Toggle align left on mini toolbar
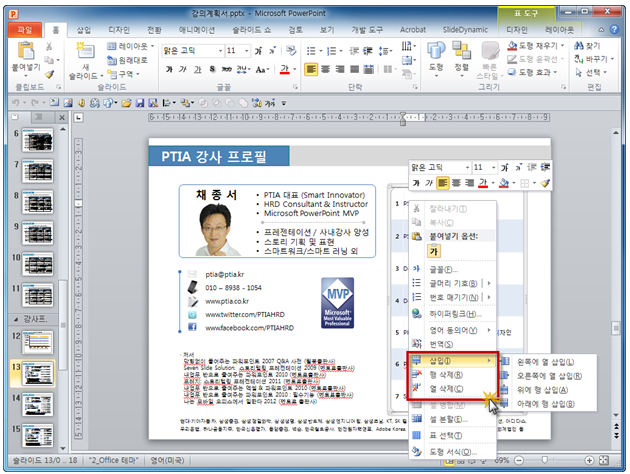The width and height of the screenshot is (630, 474). [x=442, y=183]
